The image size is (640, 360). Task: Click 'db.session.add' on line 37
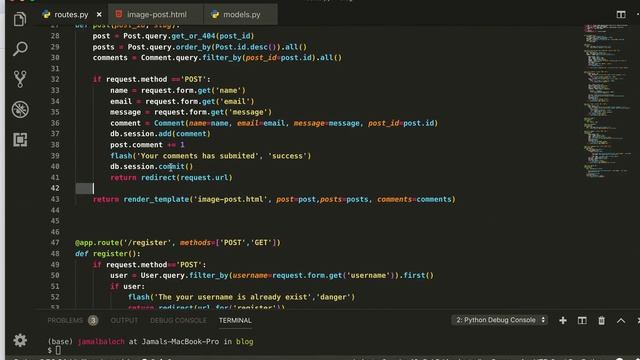(141, 134)
